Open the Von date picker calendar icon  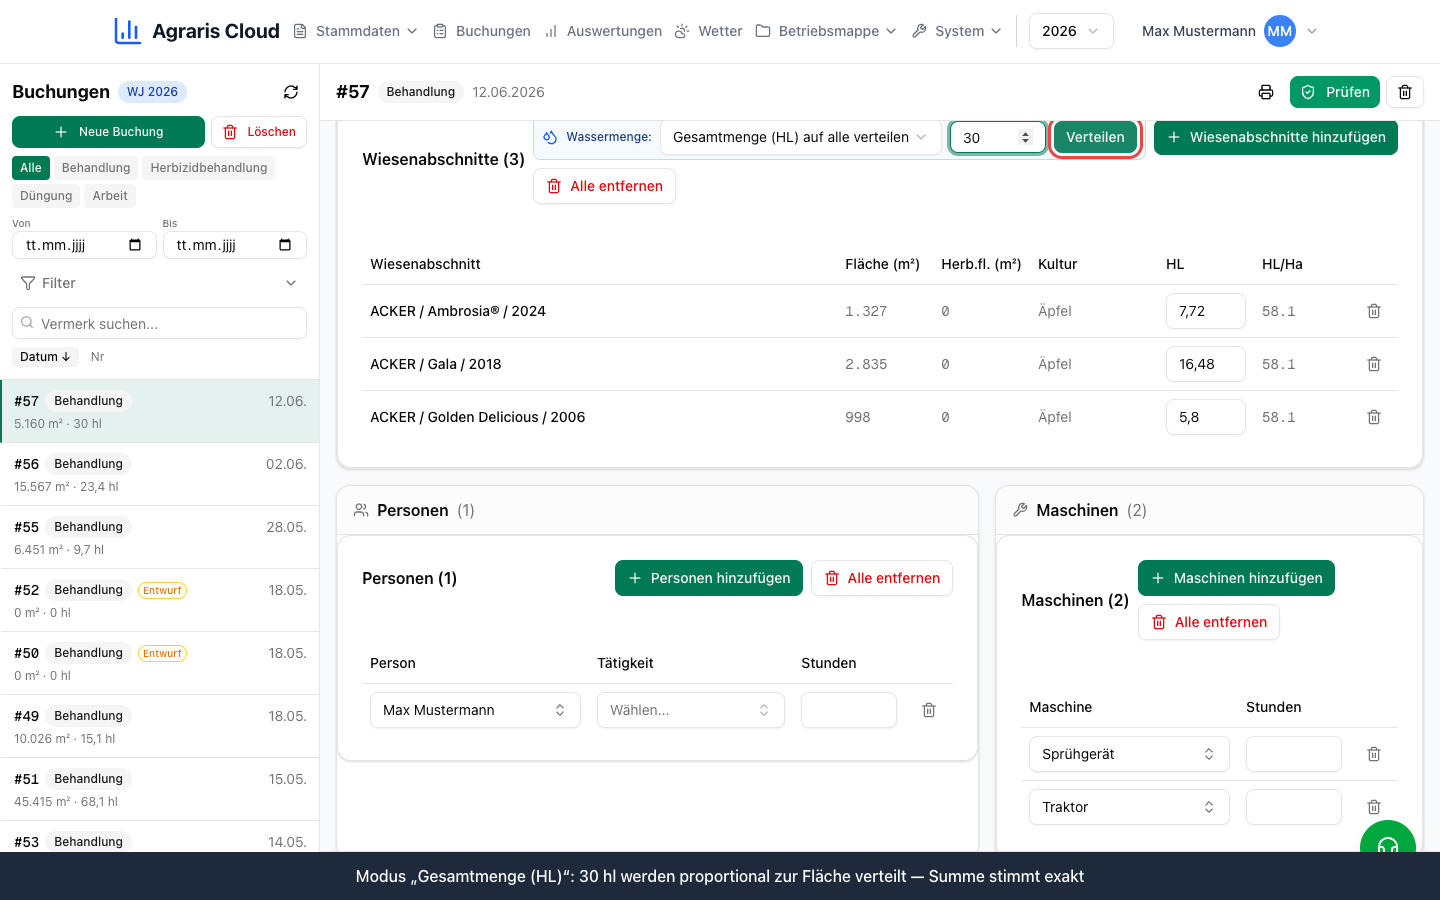(135, 245)
